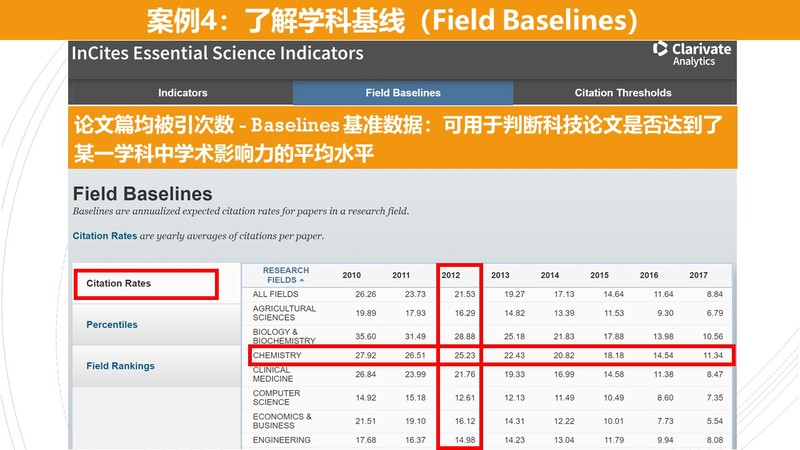Open Field Rankings in the sidebar
The width and height of the screenshot is (800, 450).
pyautogui.click(x=120, y=366)
